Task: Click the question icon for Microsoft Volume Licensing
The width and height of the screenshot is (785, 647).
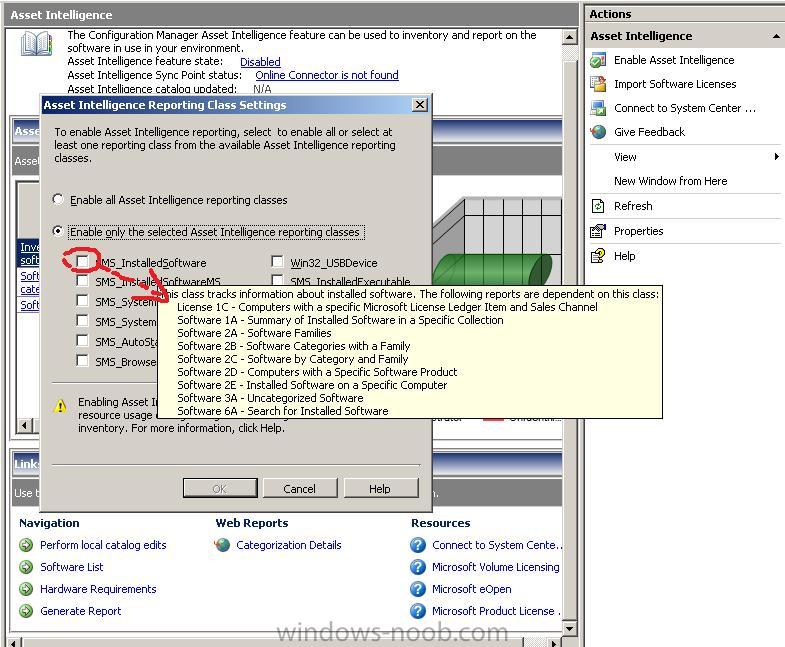Action: coord(418,567)
